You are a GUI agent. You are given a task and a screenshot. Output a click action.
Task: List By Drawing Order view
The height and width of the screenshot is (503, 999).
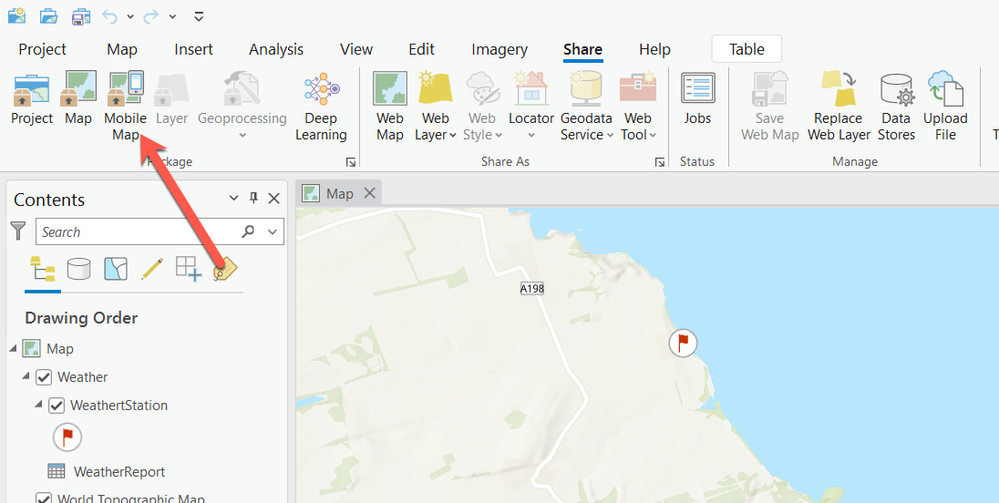(x=43, y=269)
